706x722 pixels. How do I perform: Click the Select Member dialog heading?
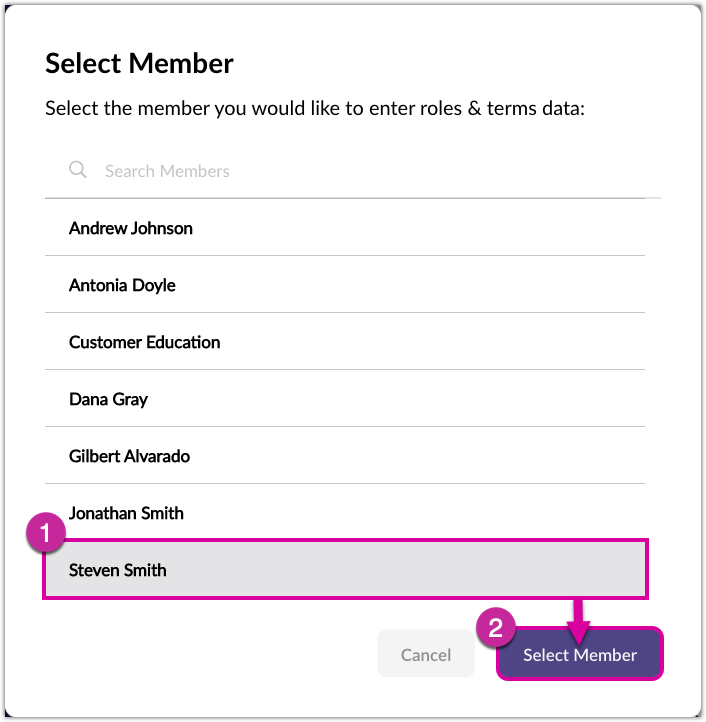click(x=139, y=64)
